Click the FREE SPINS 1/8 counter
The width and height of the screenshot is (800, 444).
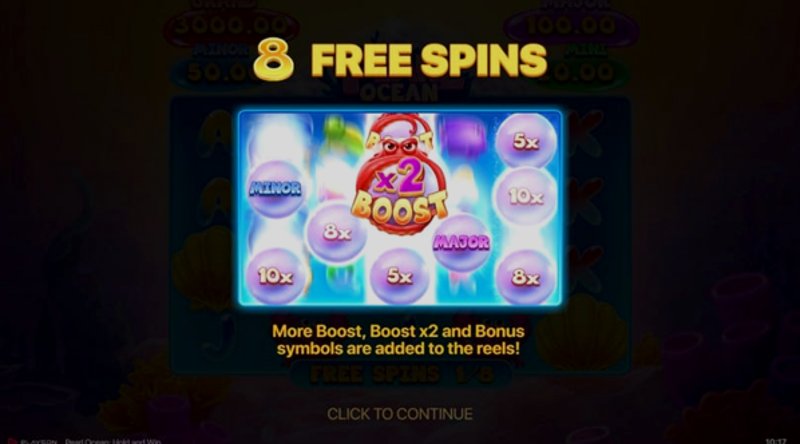click(x=402, y=375)
